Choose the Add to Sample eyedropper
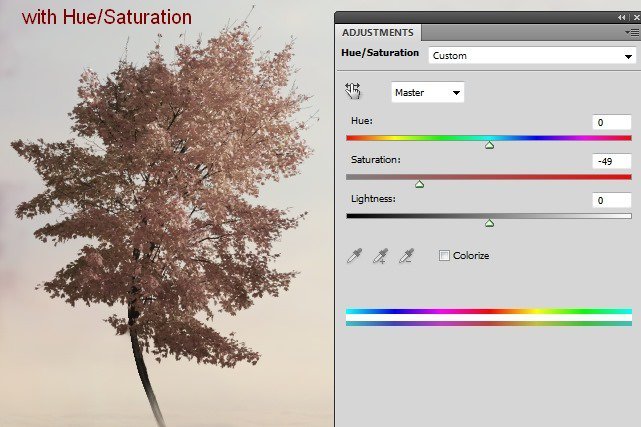Image resolution: width=641 pixels, height=427 pixels. click(379, 256)
